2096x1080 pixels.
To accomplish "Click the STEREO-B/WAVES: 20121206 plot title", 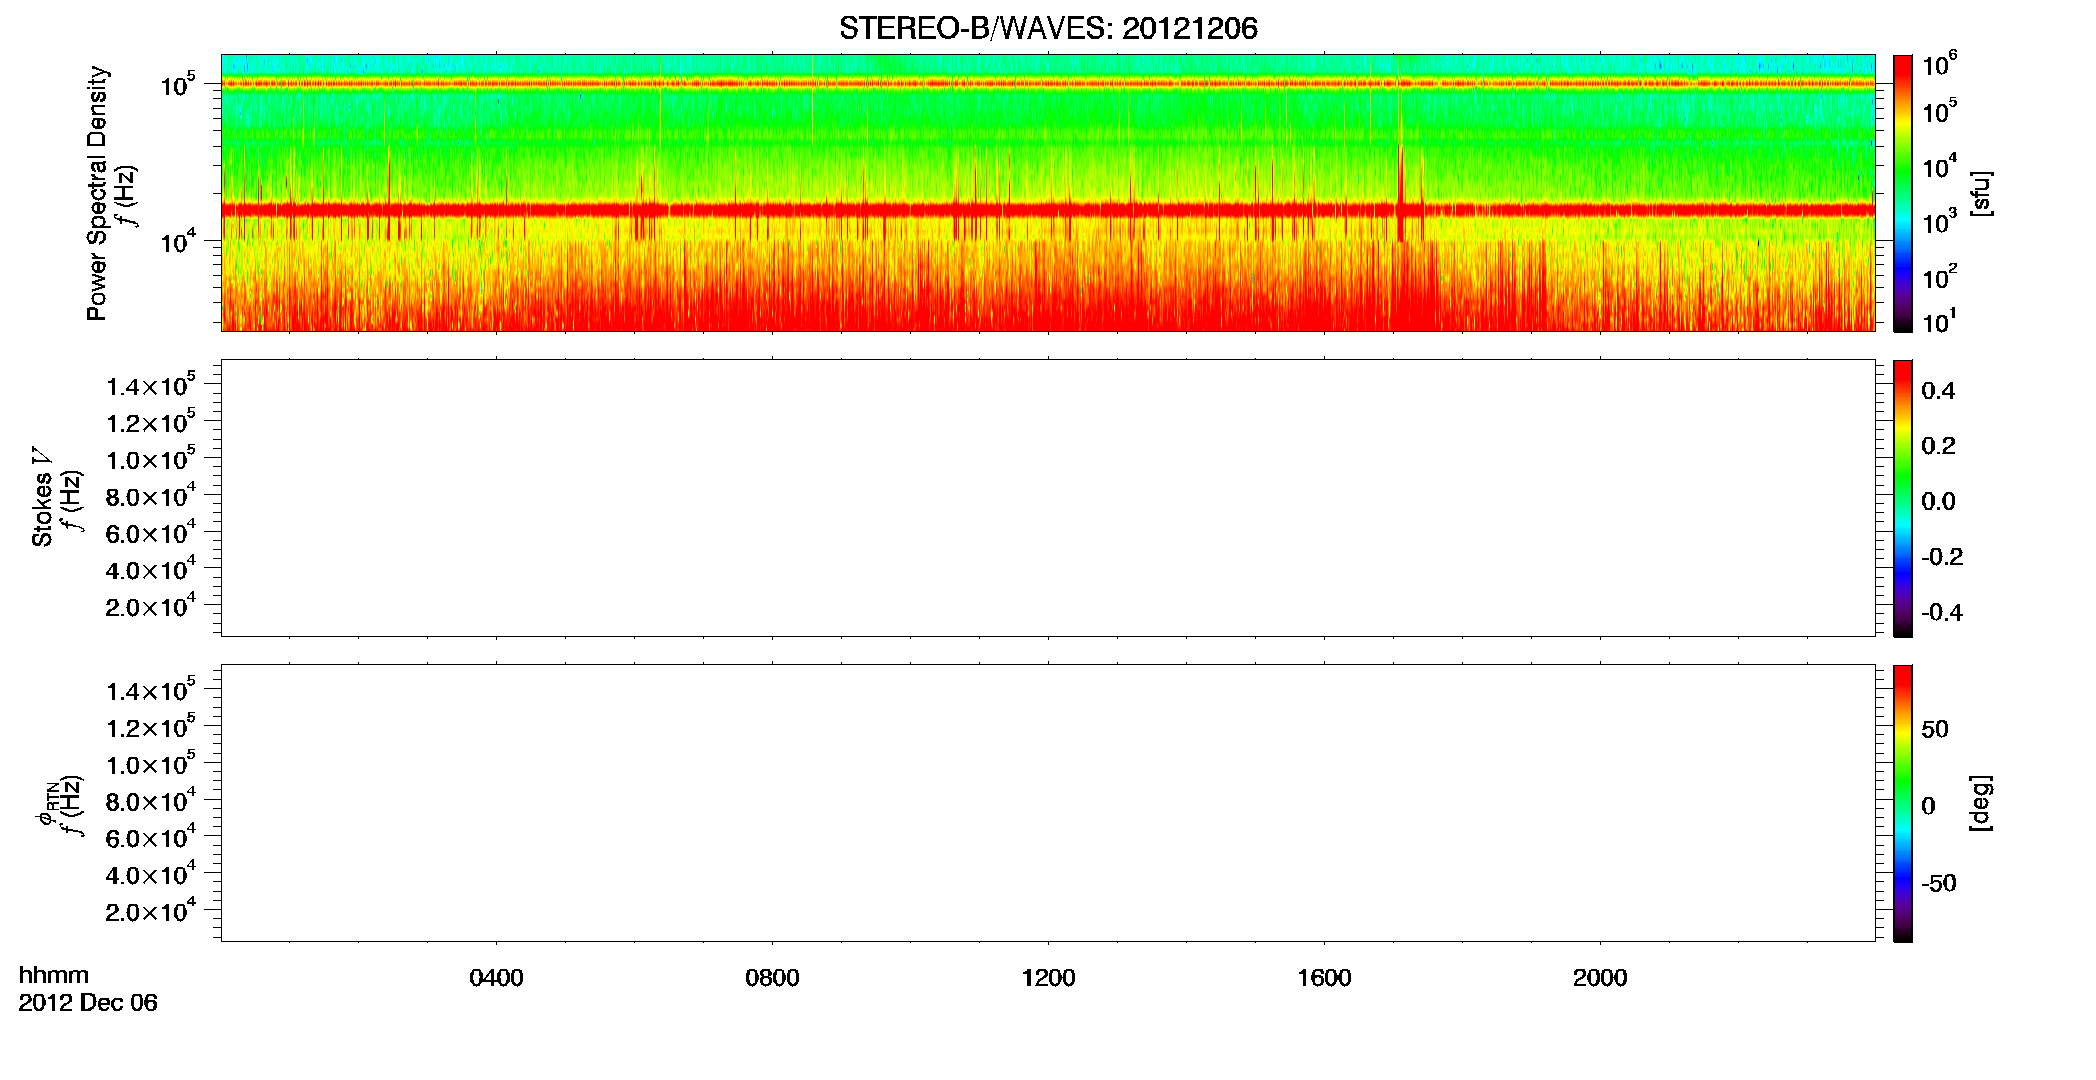I will [x=1048, y=28].
